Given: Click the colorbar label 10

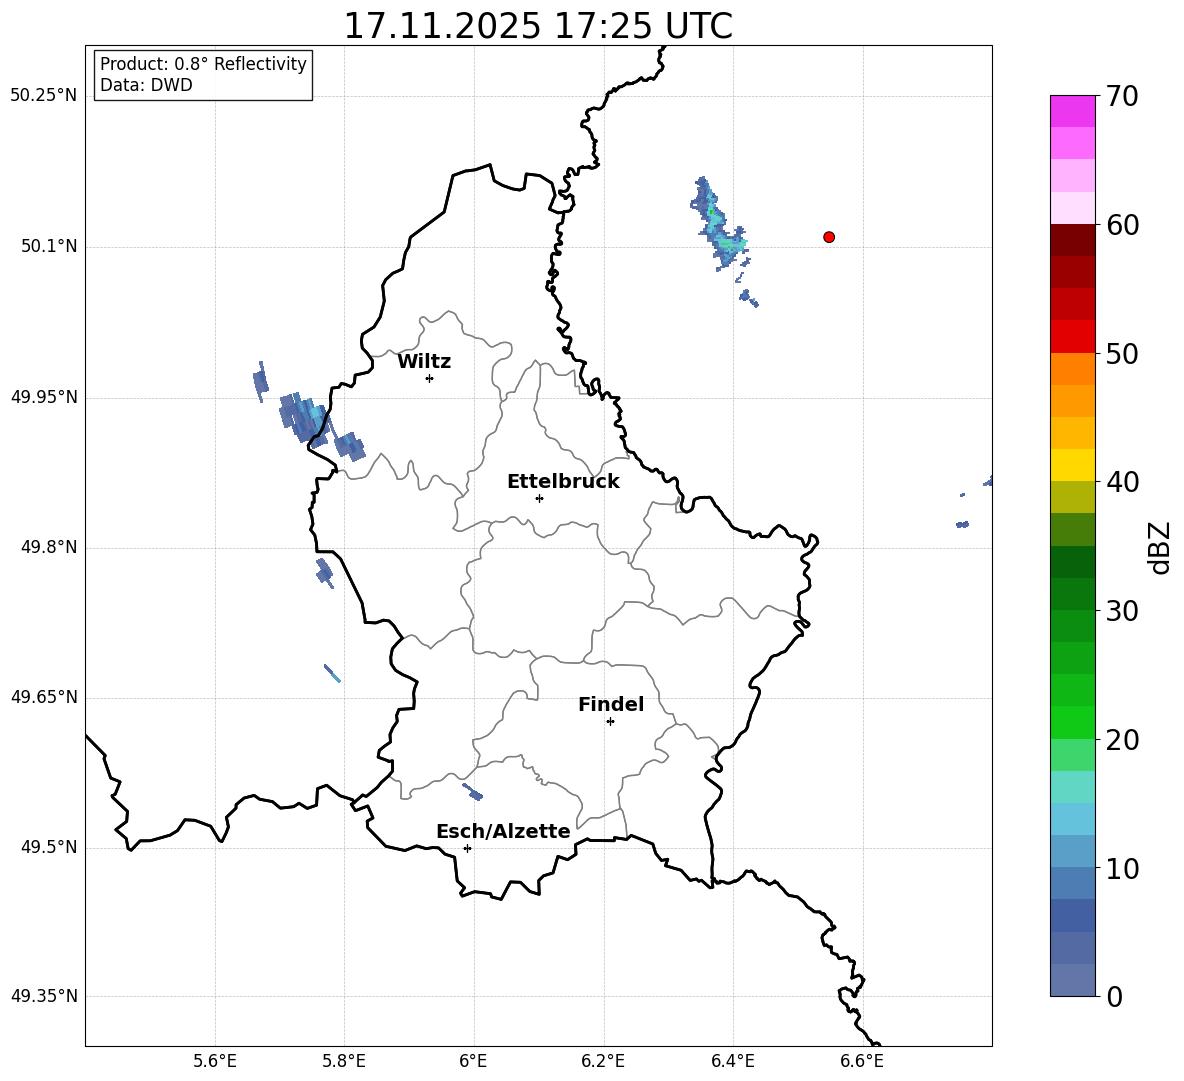Looking at the screenshot, I should (x=1122, y=869).
